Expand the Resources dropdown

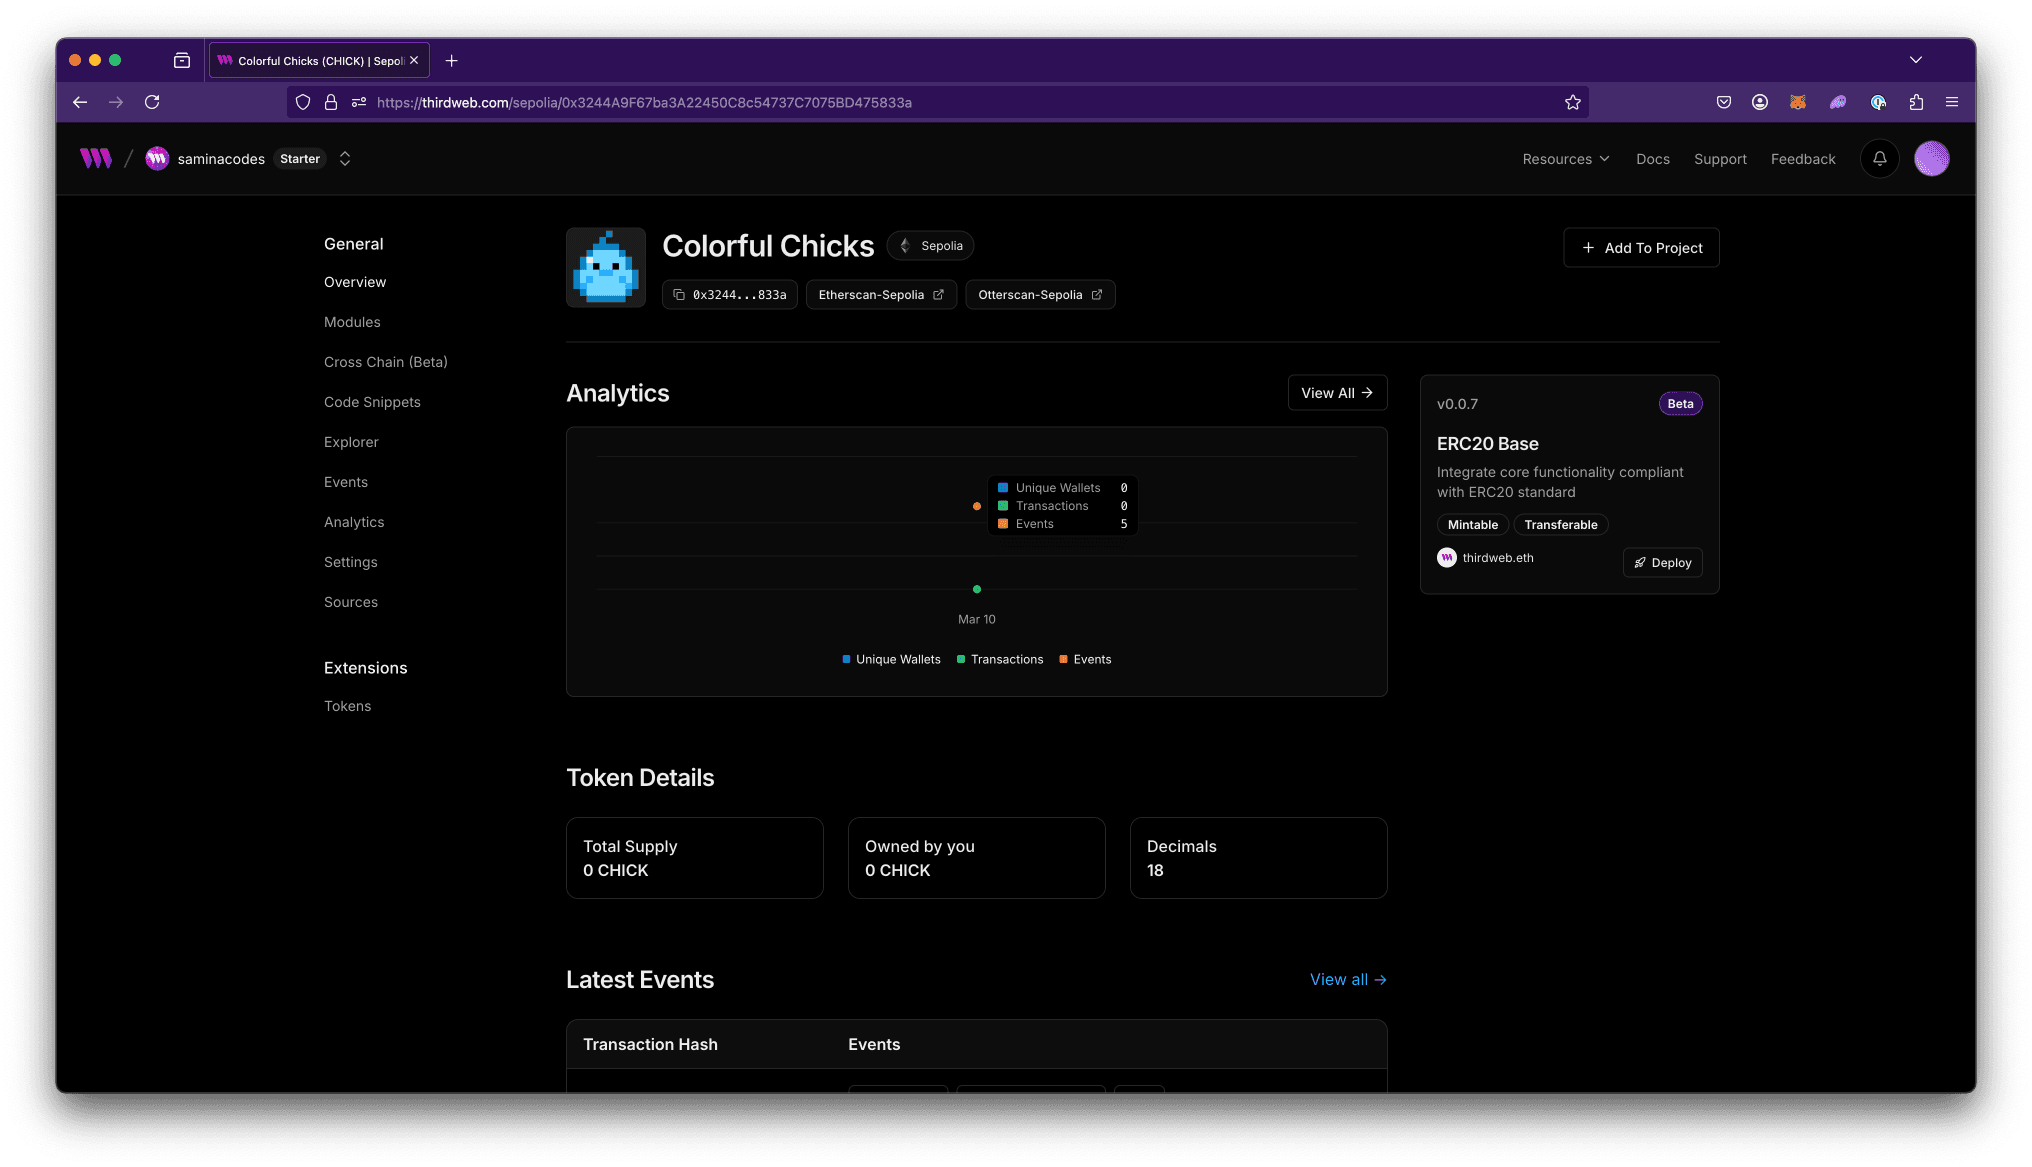pyautogui.click(x=1565, y=159)
